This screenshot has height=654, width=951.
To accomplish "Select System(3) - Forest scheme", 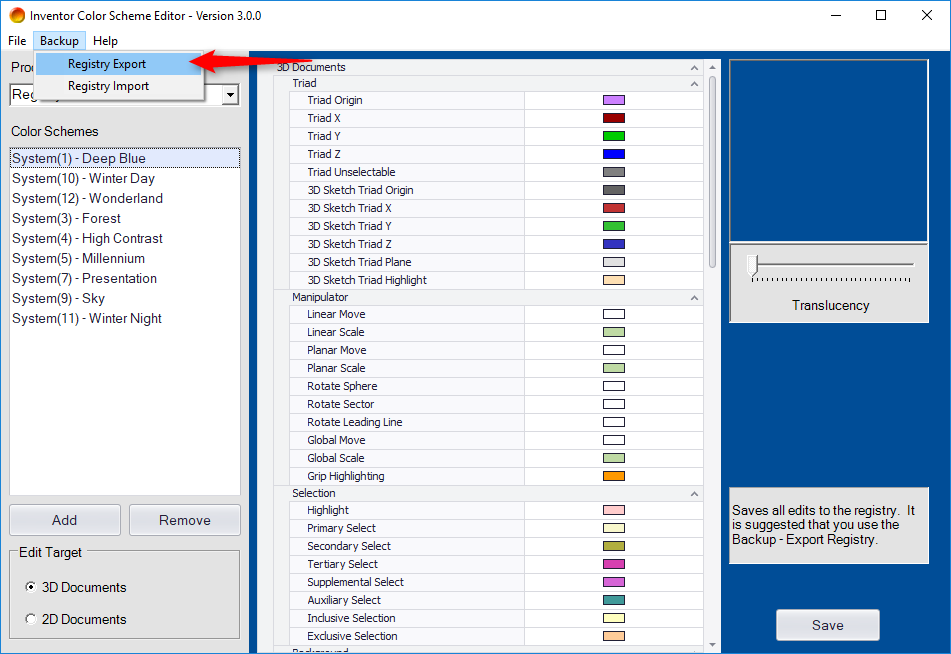I will (x=125, y=218).
